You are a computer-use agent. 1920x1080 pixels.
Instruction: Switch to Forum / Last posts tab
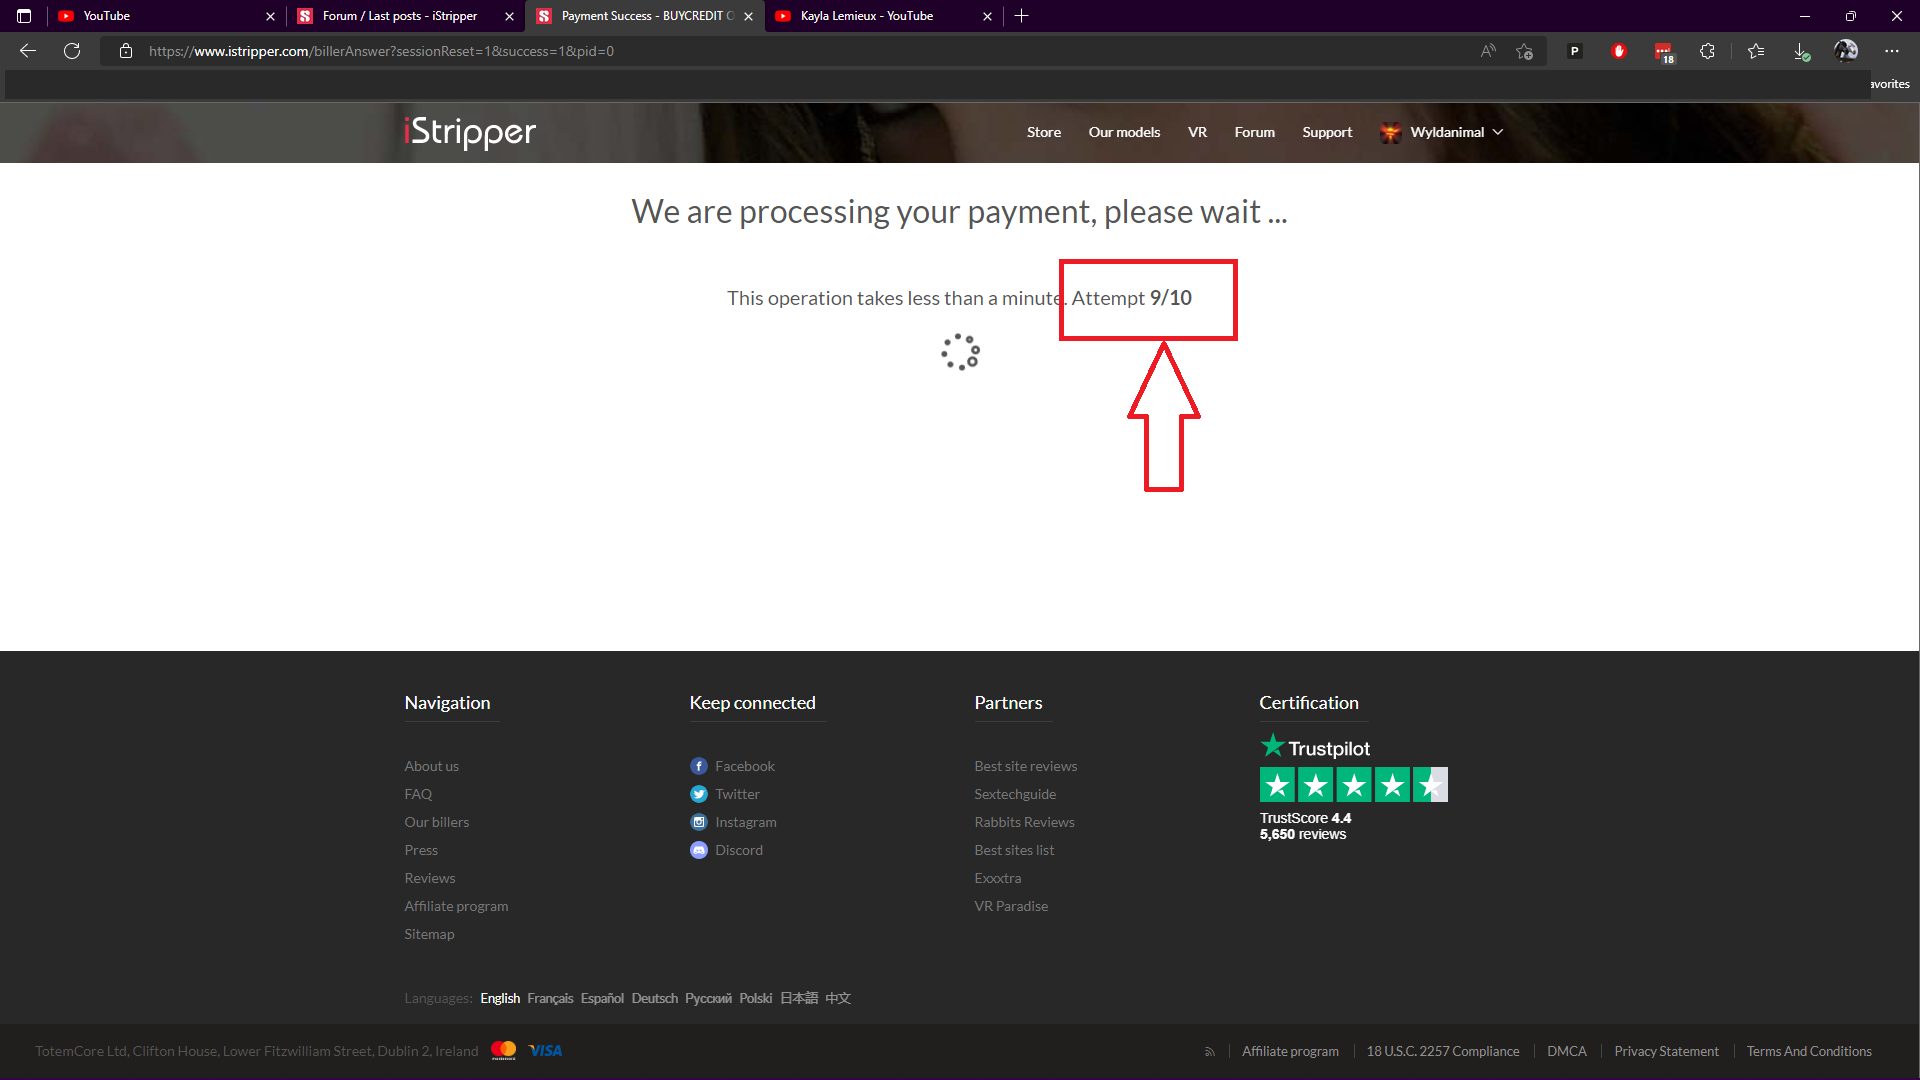coord(400,16)
